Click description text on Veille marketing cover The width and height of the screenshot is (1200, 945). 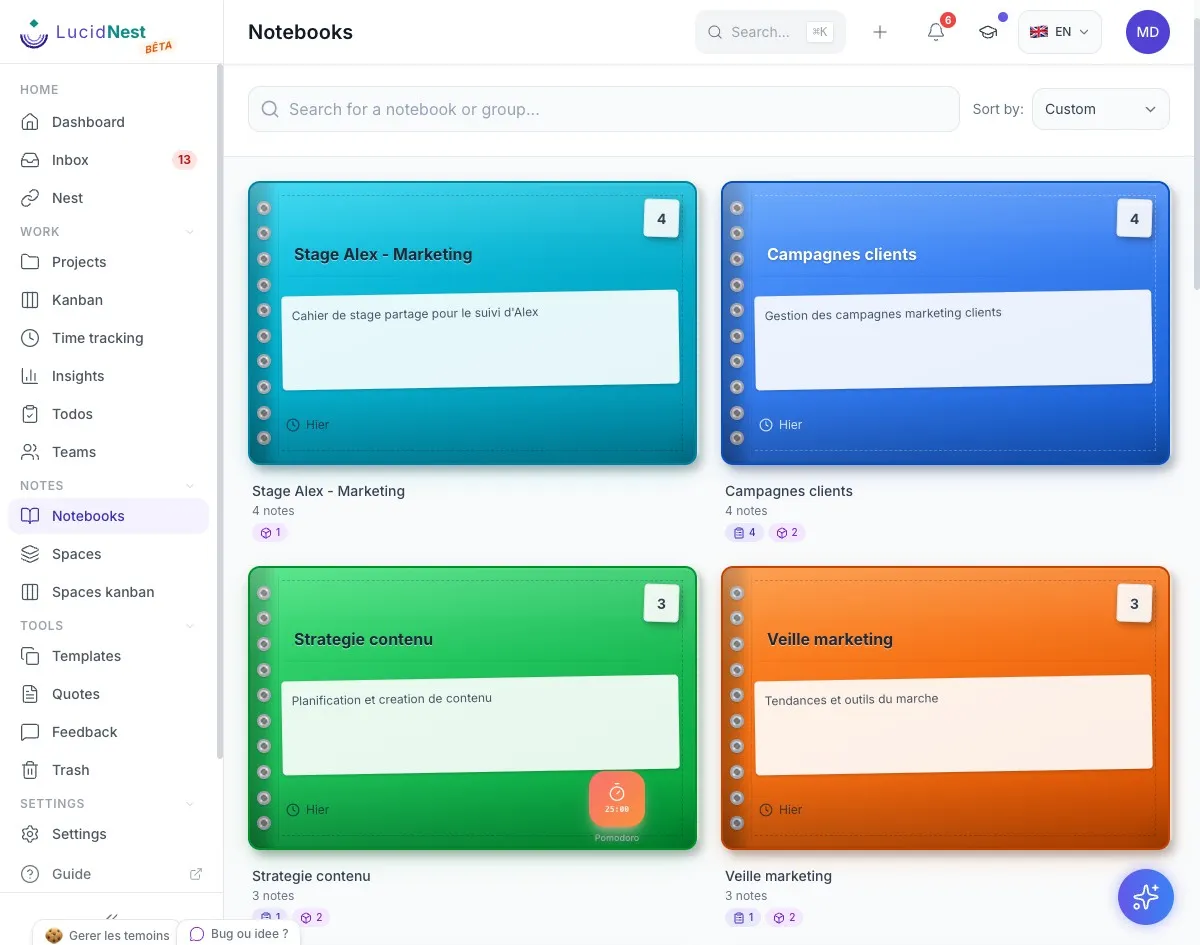click(851, 699)
